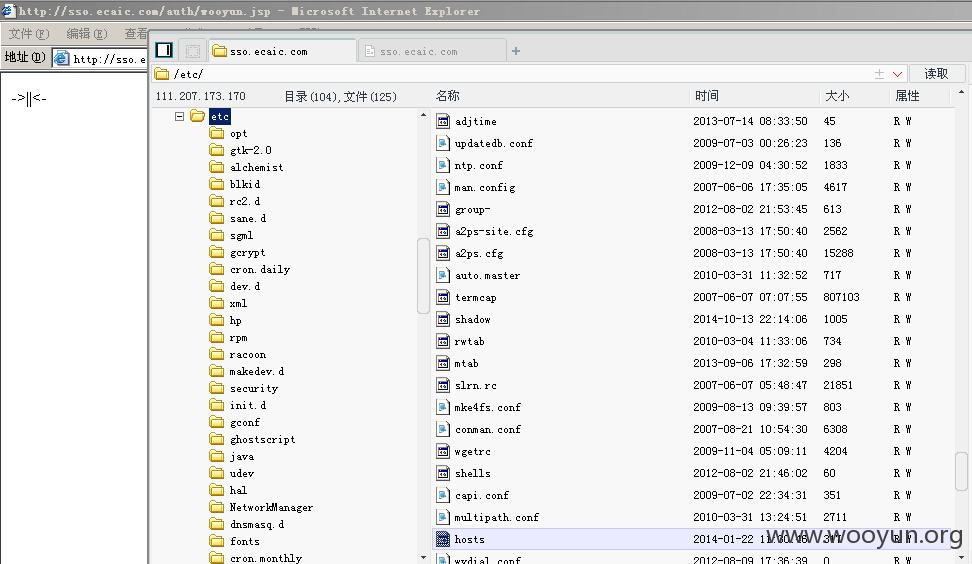The height and width of the screenshot is (564, 972).
Task: Select the group- file icon
Action: pos(443,209)
